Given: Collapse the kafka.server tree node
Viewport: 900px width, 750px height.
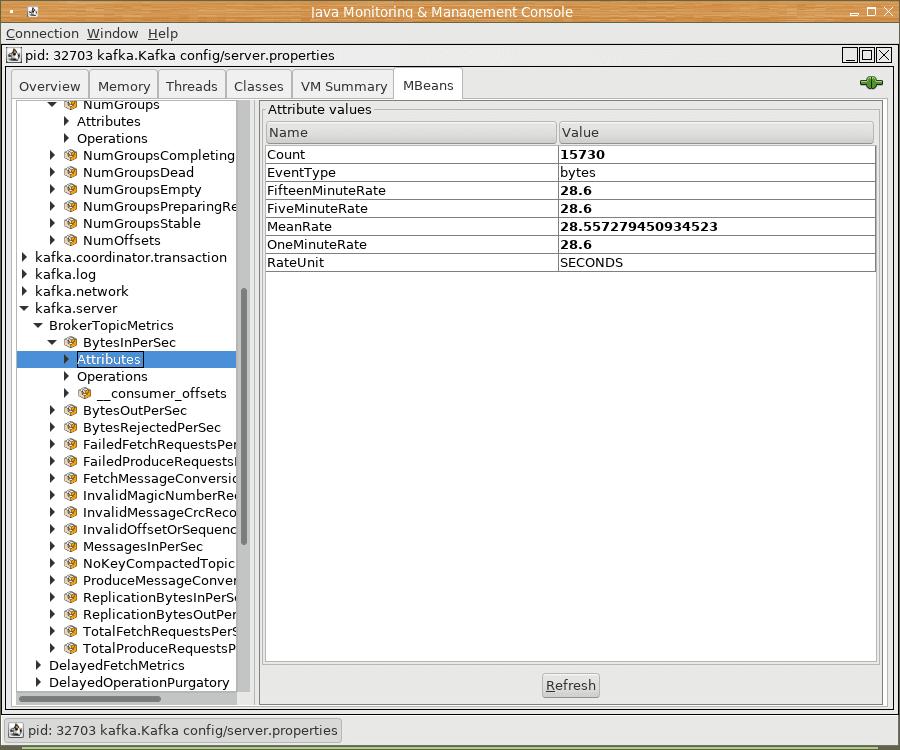Looking at the screenshot, I should point(24,308).
